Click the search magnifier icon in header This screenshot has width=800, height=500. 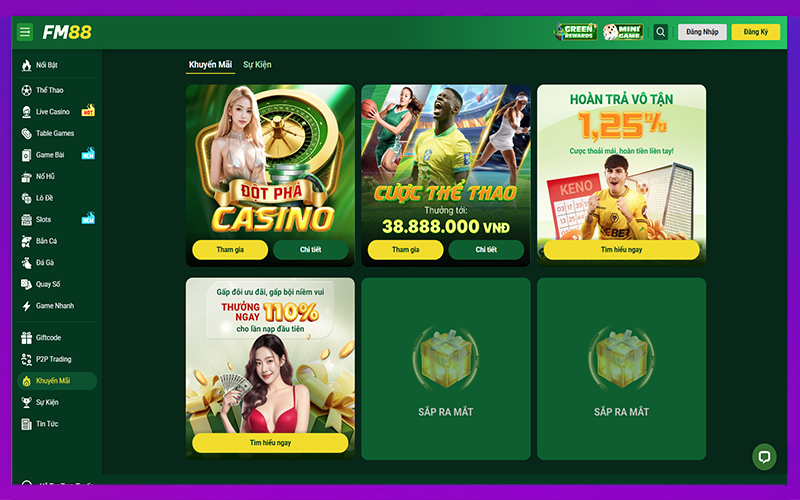660,32
